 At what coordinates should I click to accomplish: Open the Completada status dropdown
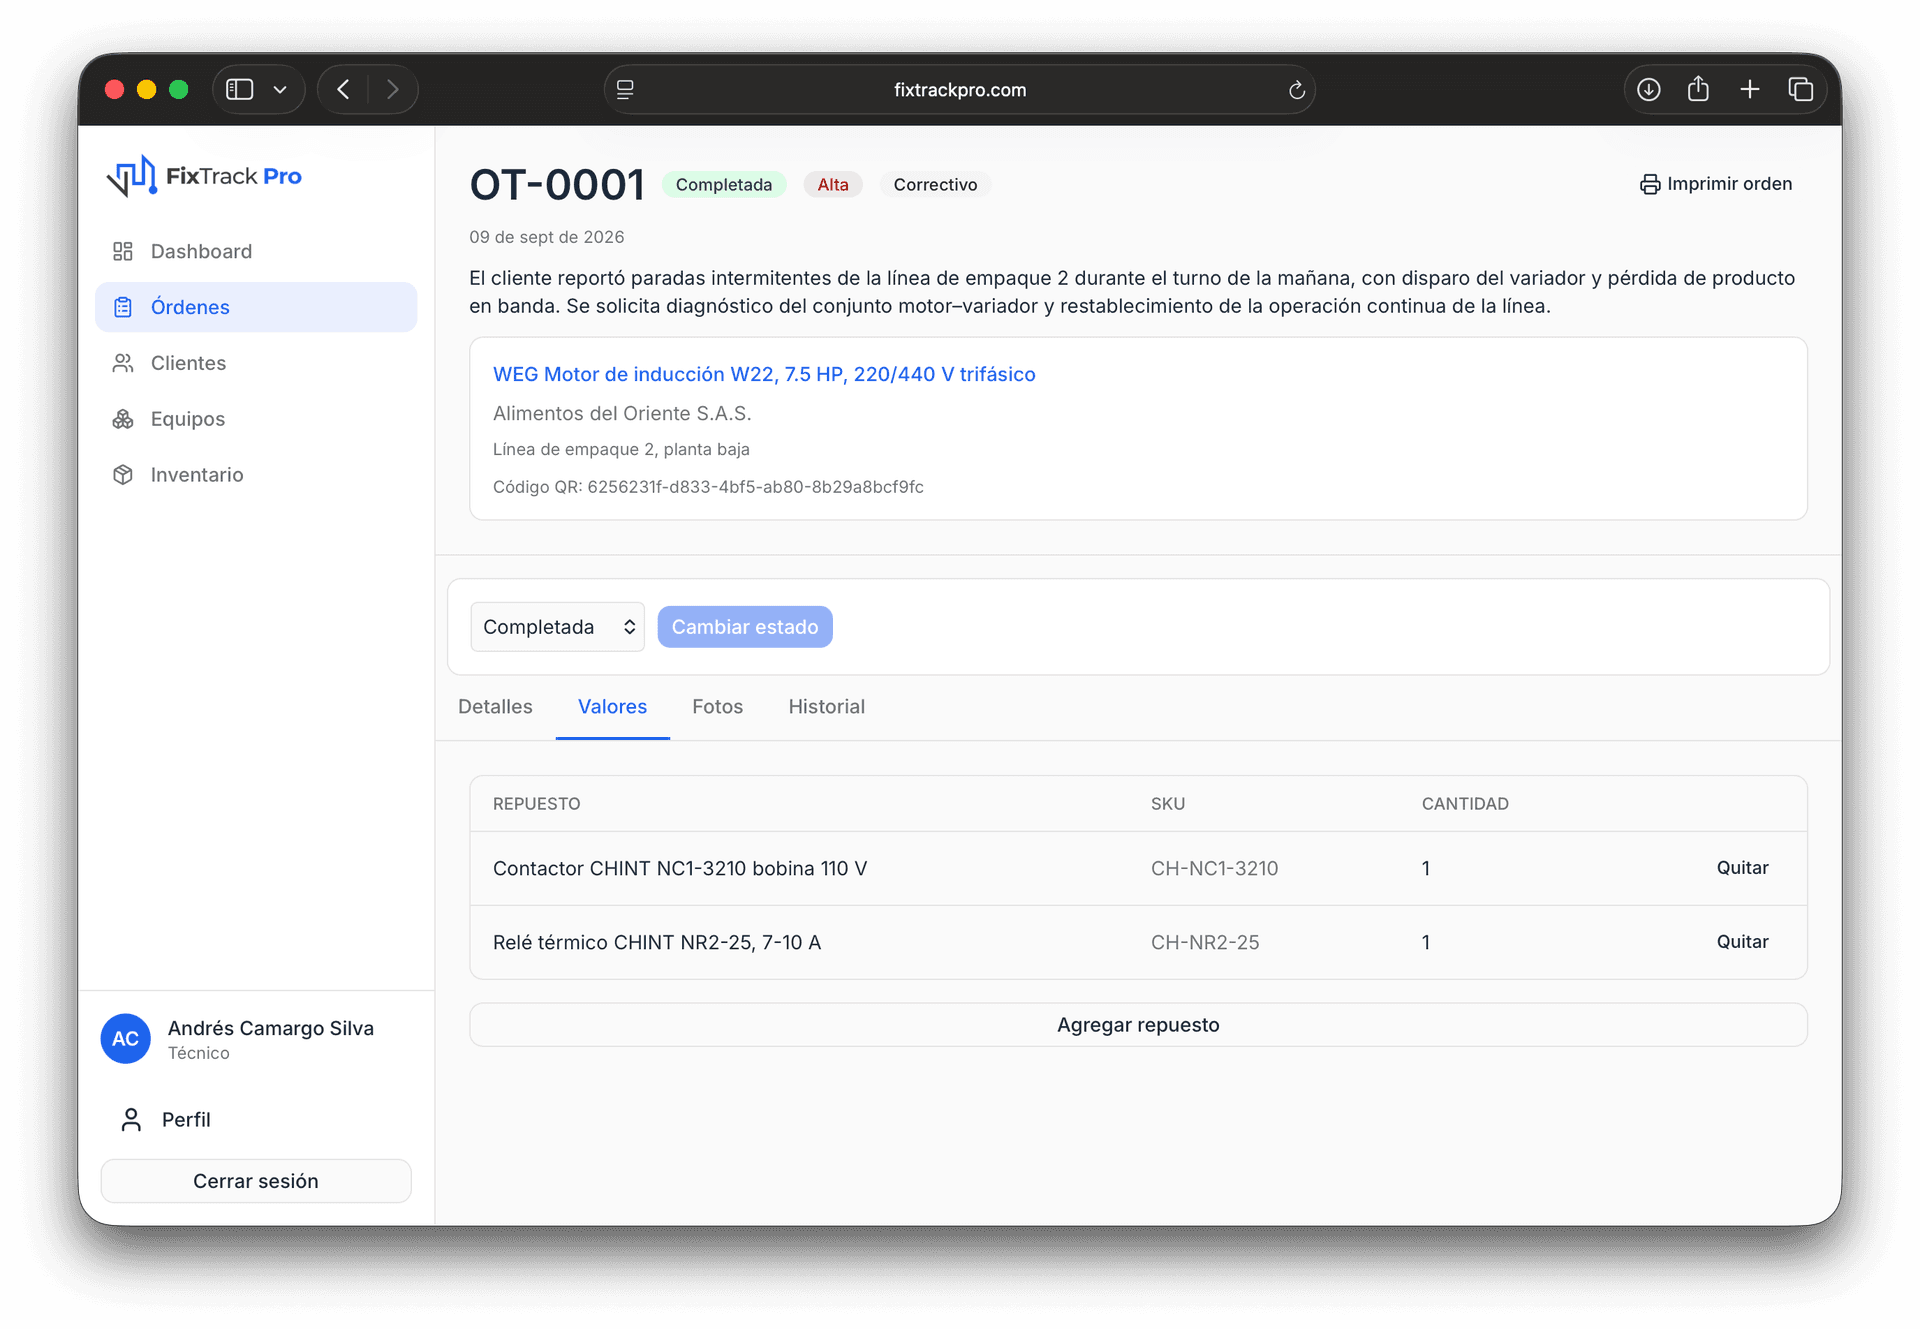(558, 627)
